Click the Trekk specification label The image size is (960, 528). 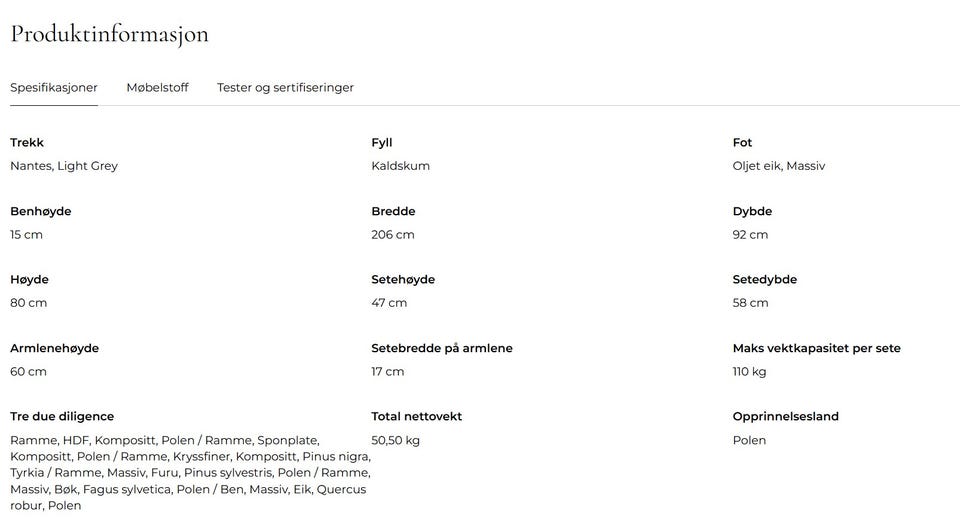(27, 142)
